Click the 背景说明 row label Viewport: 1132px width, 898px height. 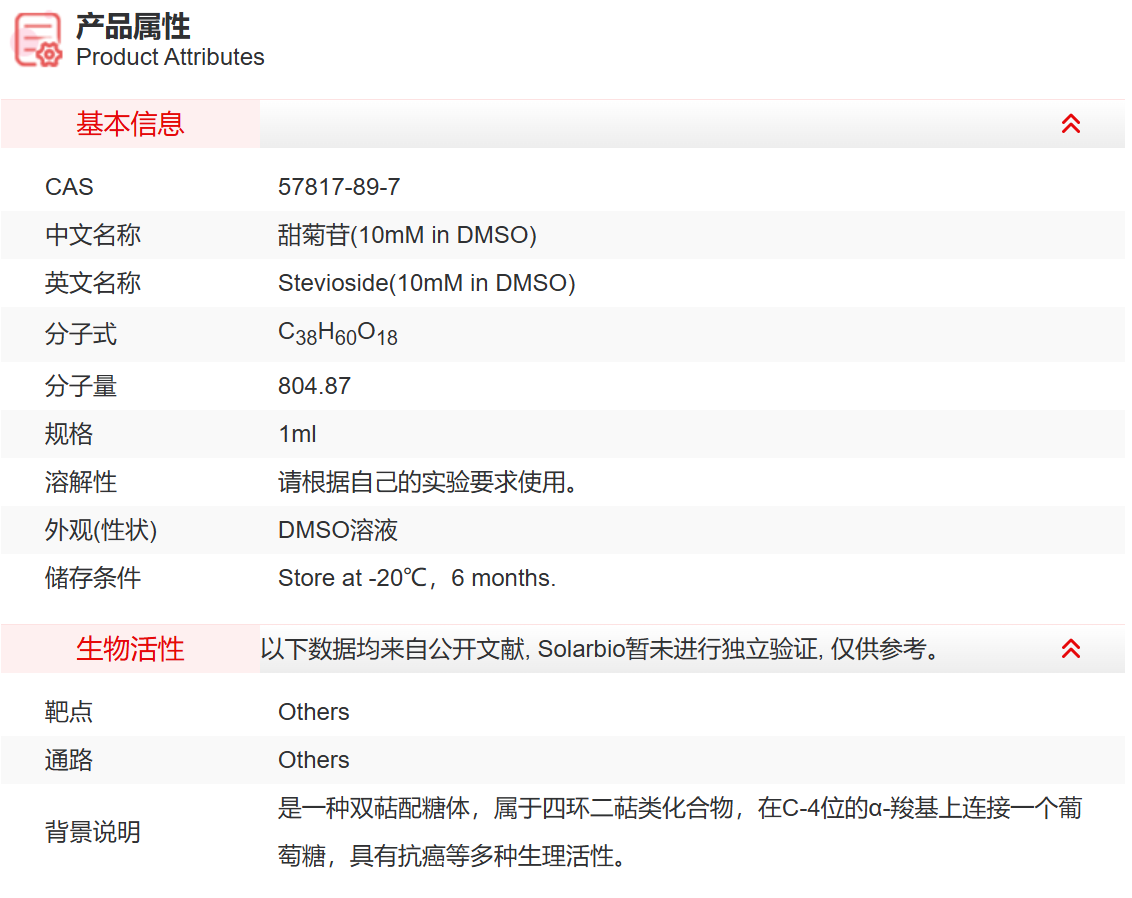click(93, 833)
